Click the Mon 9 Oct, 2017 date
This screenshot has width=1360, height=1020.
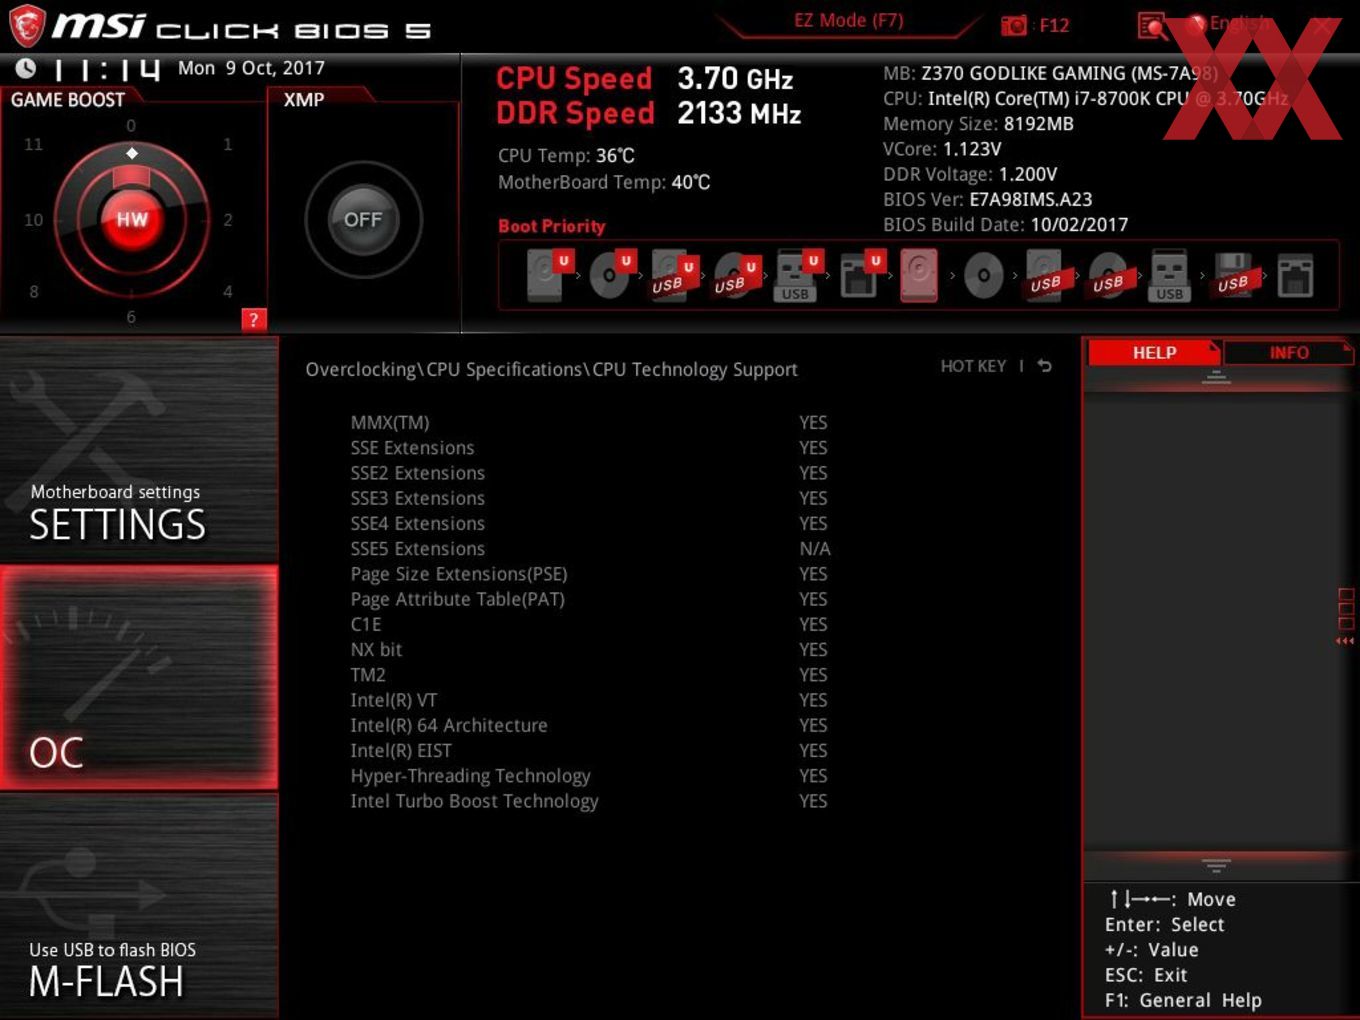pyautogui.click(x=251, y=68)
